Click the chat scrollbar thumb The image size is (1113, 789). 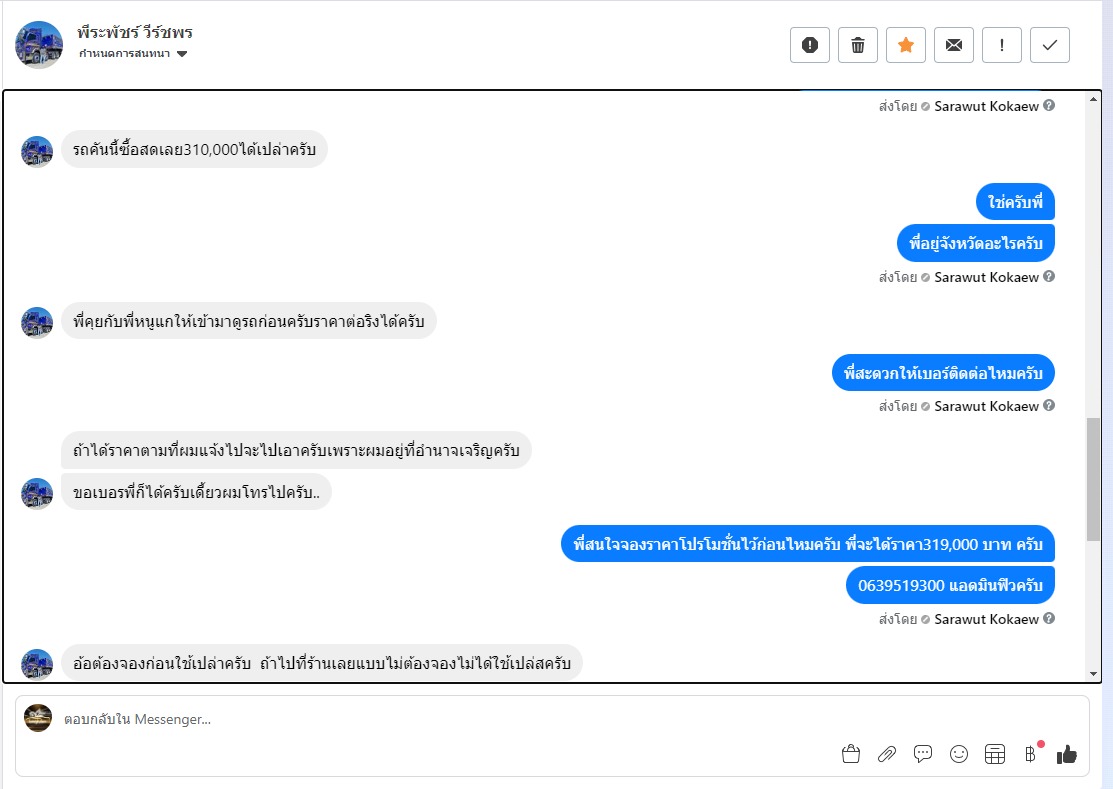tap(1094, 480)
